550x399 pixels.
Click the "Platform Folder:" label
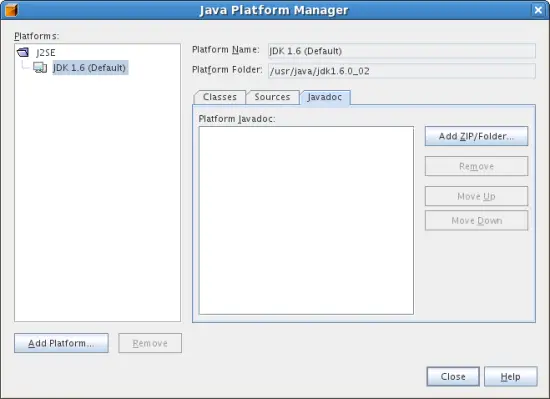227,70
